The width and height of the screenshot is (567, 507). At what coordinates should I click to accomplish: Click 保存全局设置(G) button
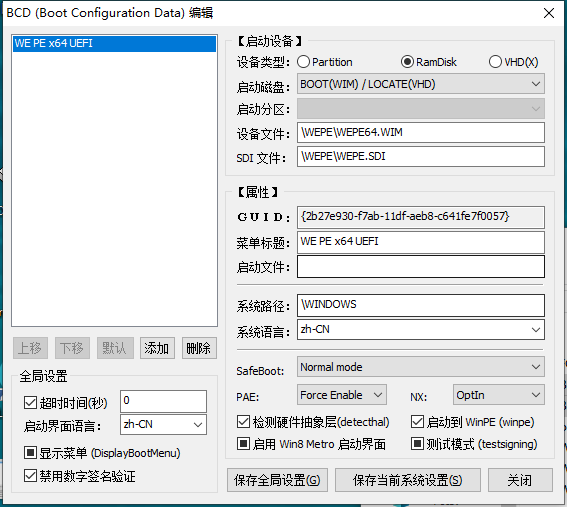(x=277, y=480)
